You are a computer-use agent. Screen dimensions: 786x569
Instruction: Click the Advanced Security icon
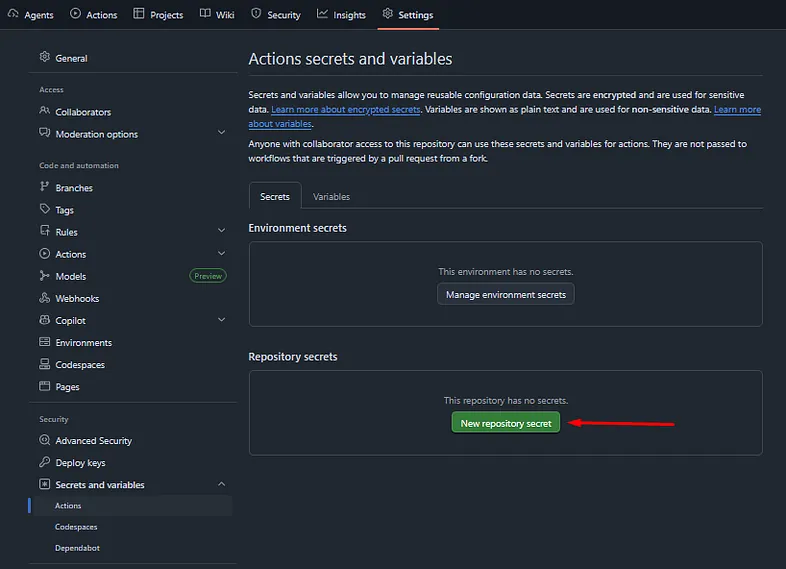pos(45,440)
